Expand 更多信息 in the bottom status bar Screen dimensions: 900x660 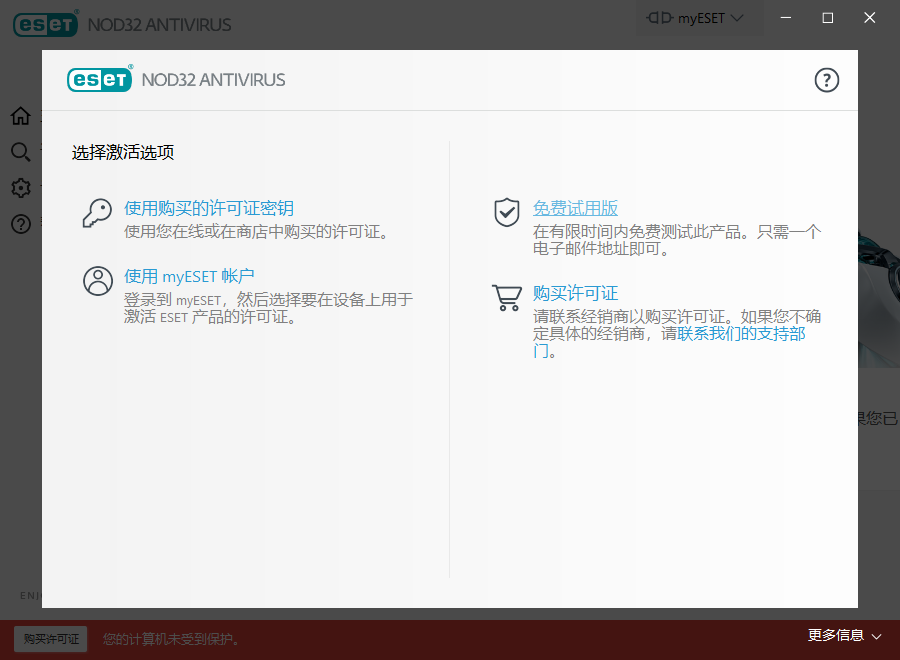(x=844, y=635)
